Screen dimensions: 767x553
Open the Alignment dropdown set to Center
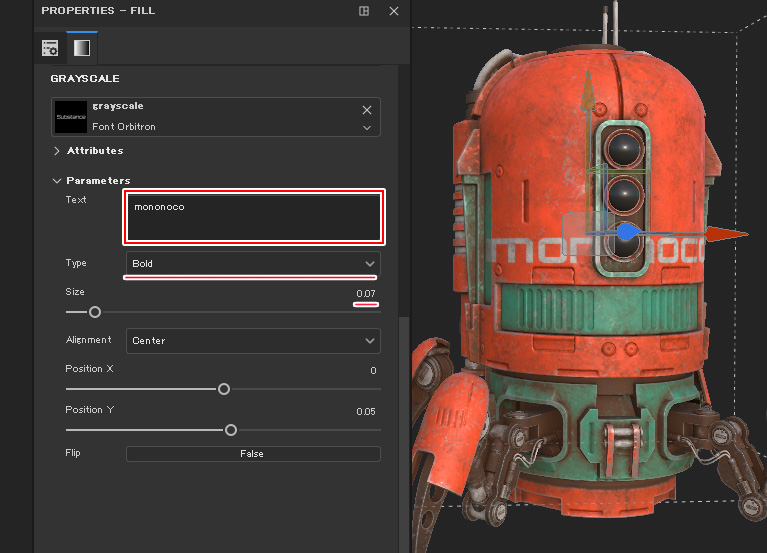[x=252, y=341]
